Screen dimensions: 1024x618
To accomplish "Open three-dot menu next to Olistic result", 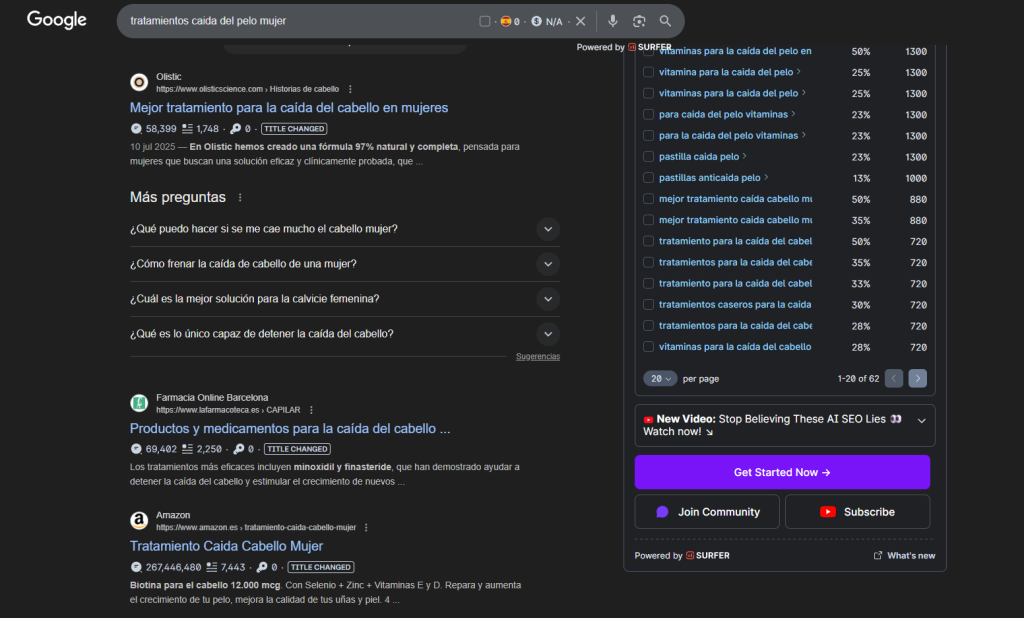I will [350, 89].
